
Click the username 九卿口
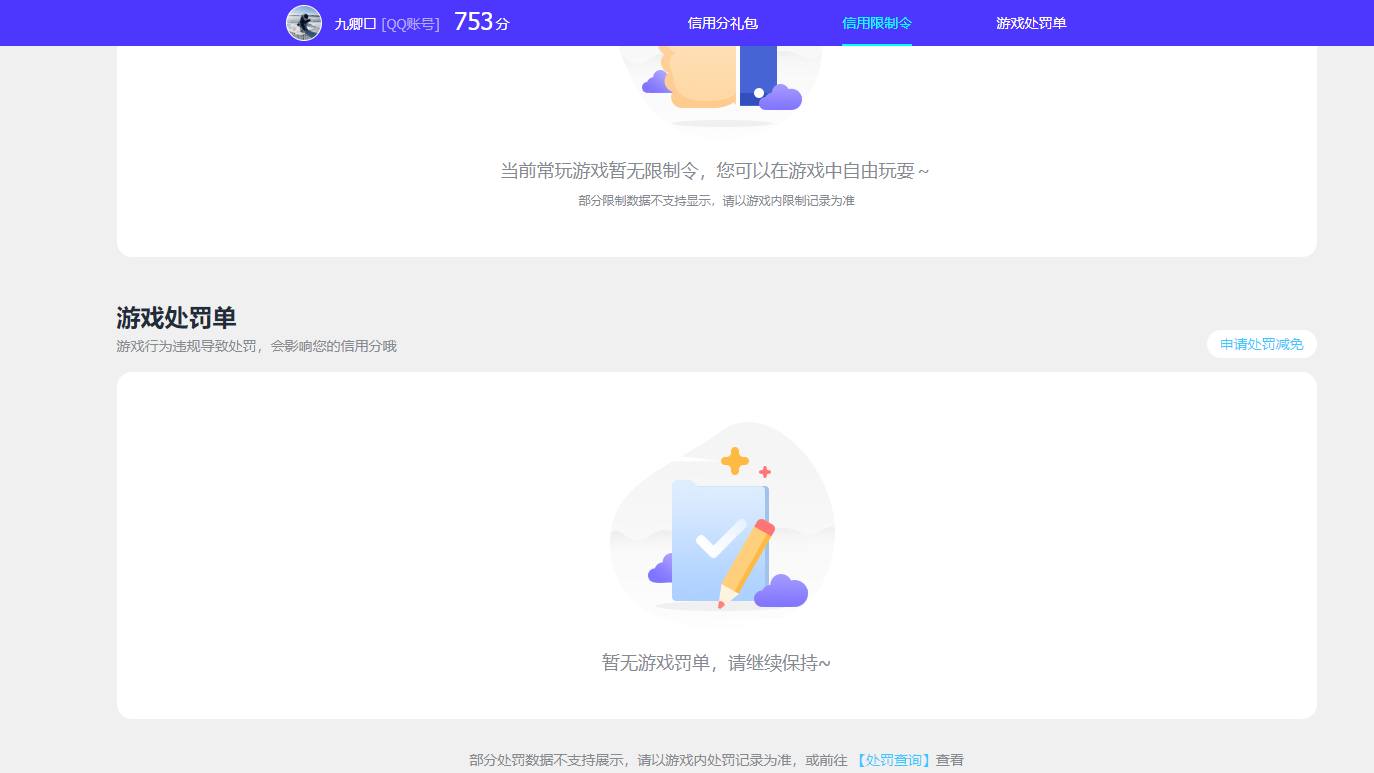pyautogui.click(x=354, y=23)
